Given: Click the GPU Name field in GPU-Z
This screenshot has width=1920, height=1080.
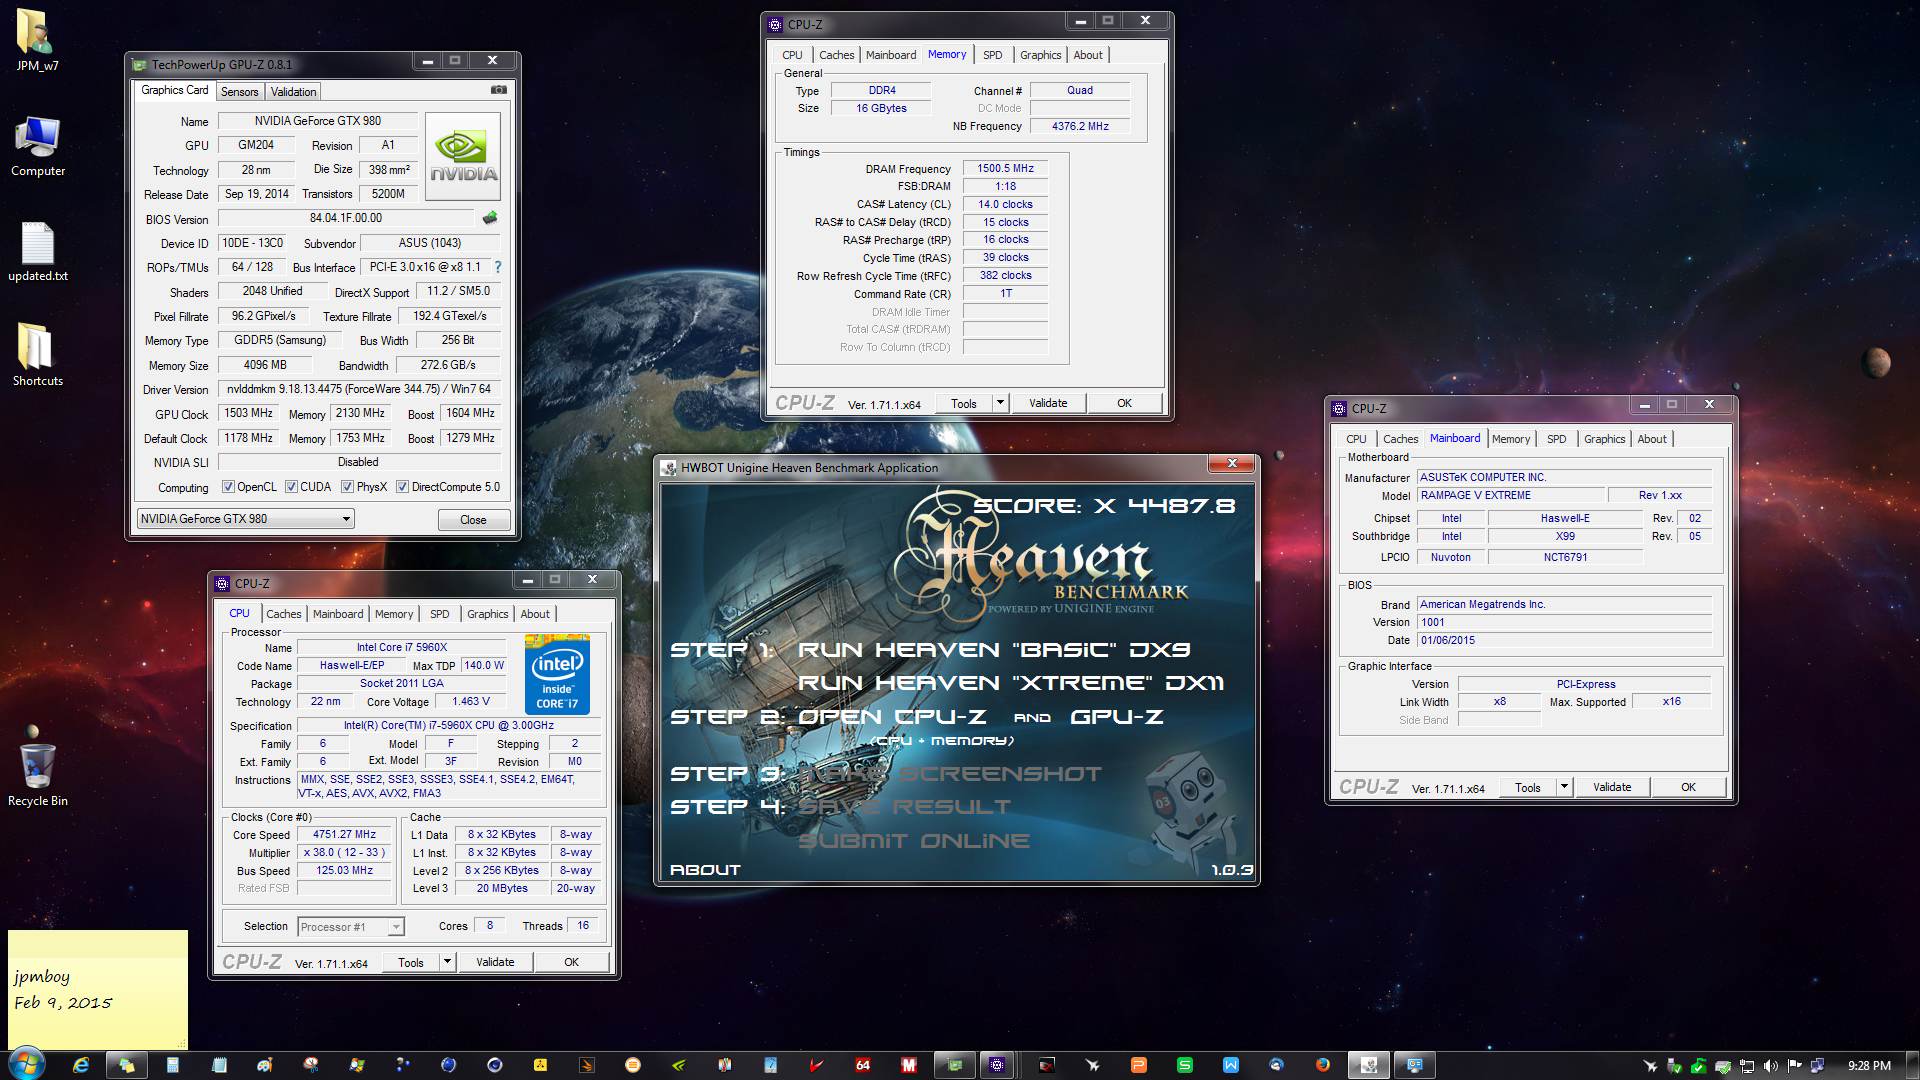Looking at the screenshot, I should point(317,121).
